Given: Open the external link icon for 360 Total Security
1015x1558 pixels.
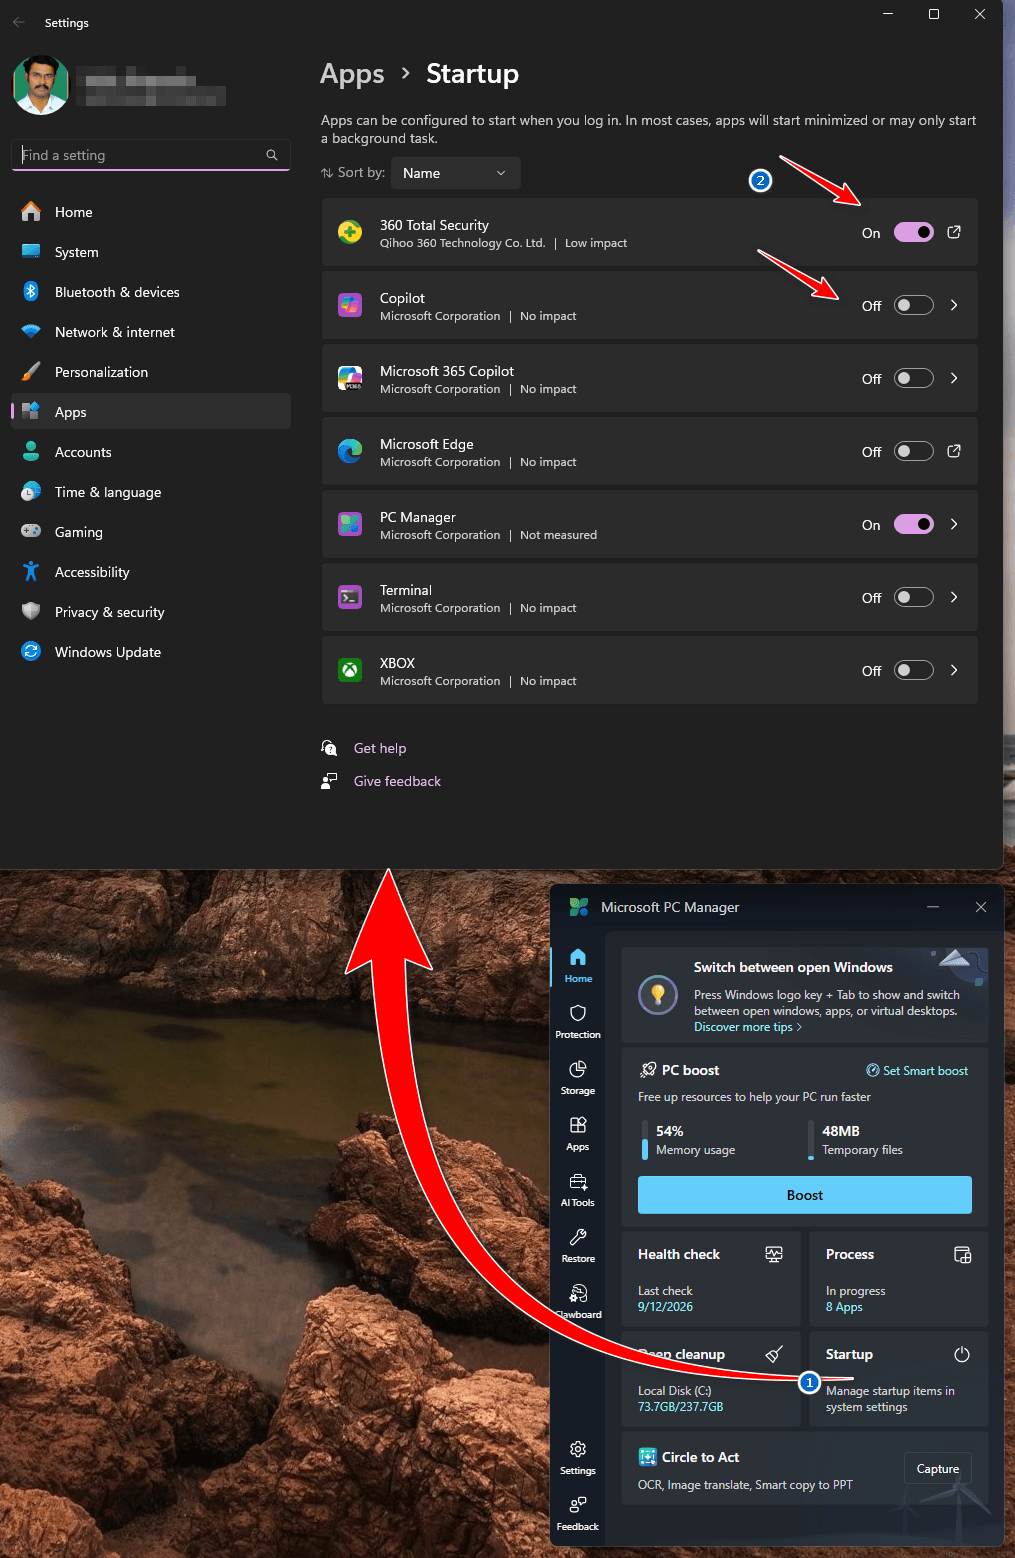Looking at the screenshot, I should [x=954, y=232].
